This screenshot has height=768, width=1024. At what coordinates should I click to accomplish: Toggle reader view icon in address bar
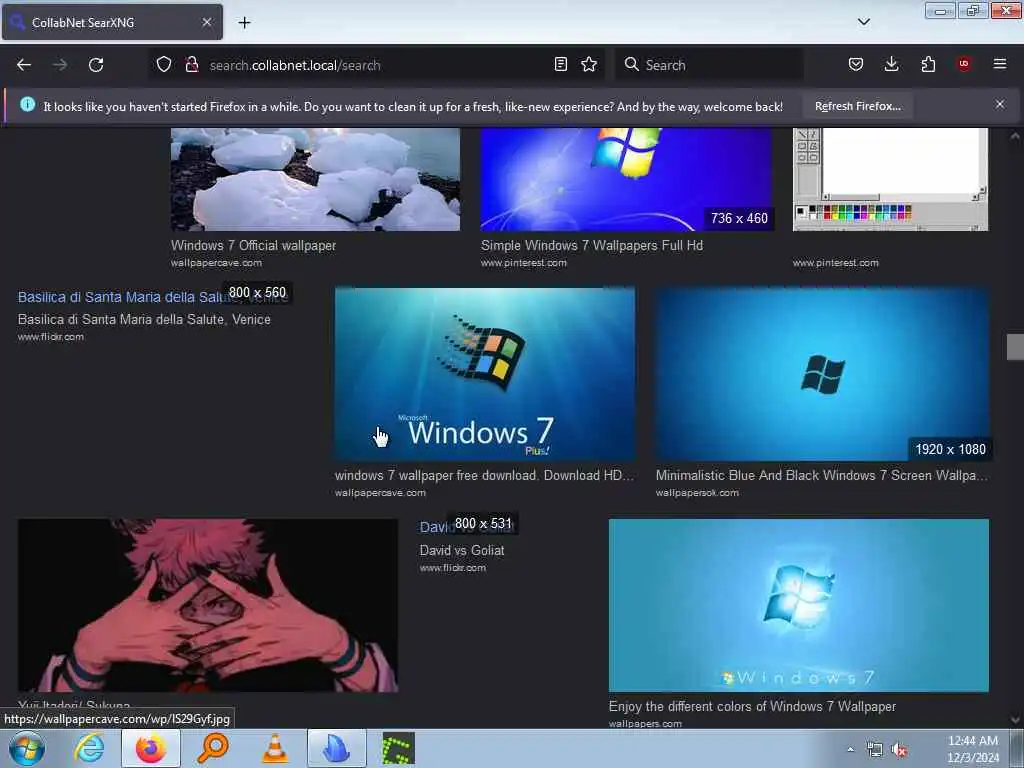(x=560, y=65)
